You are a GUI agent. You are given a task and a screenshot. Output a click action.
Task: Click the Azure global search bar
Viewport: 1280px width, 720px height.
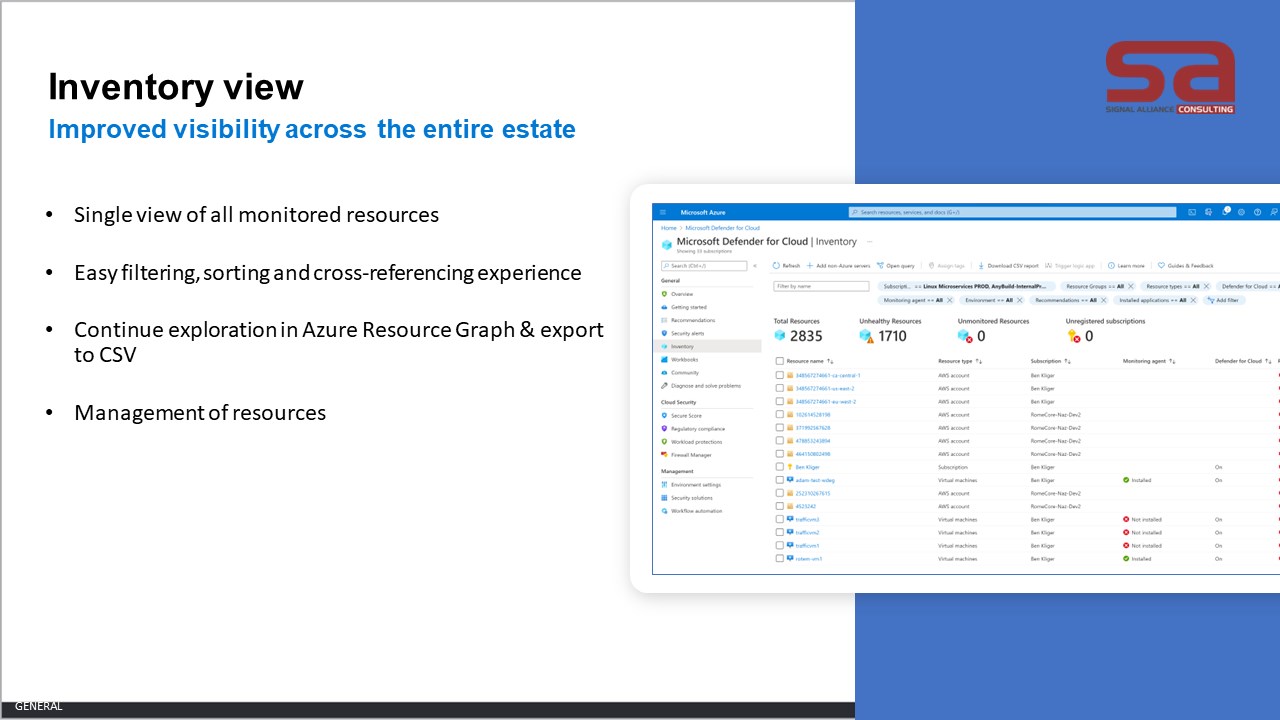tap(1012, 212)
